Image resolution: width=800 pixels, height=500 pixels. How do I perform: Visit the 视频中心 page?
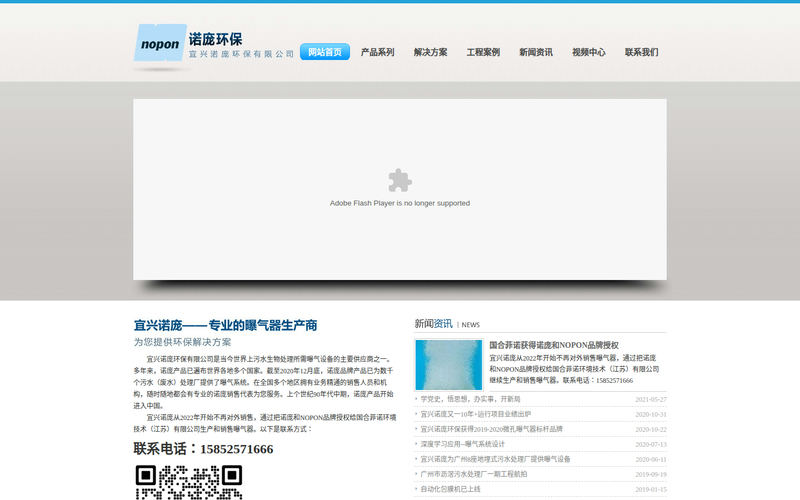(x=589, y=52)
